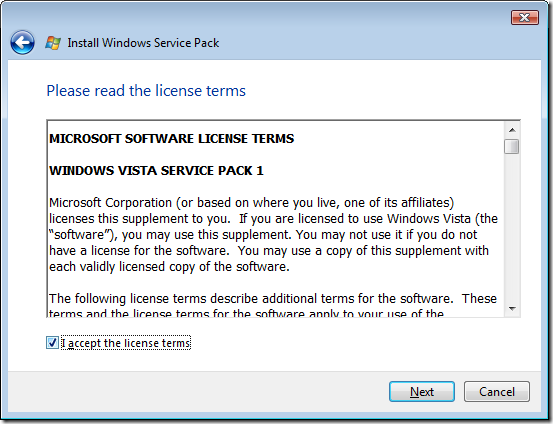553x424 pixels.
Task: Click the line starting 'have a license for the software'
Action: click(x=269, y=251)
